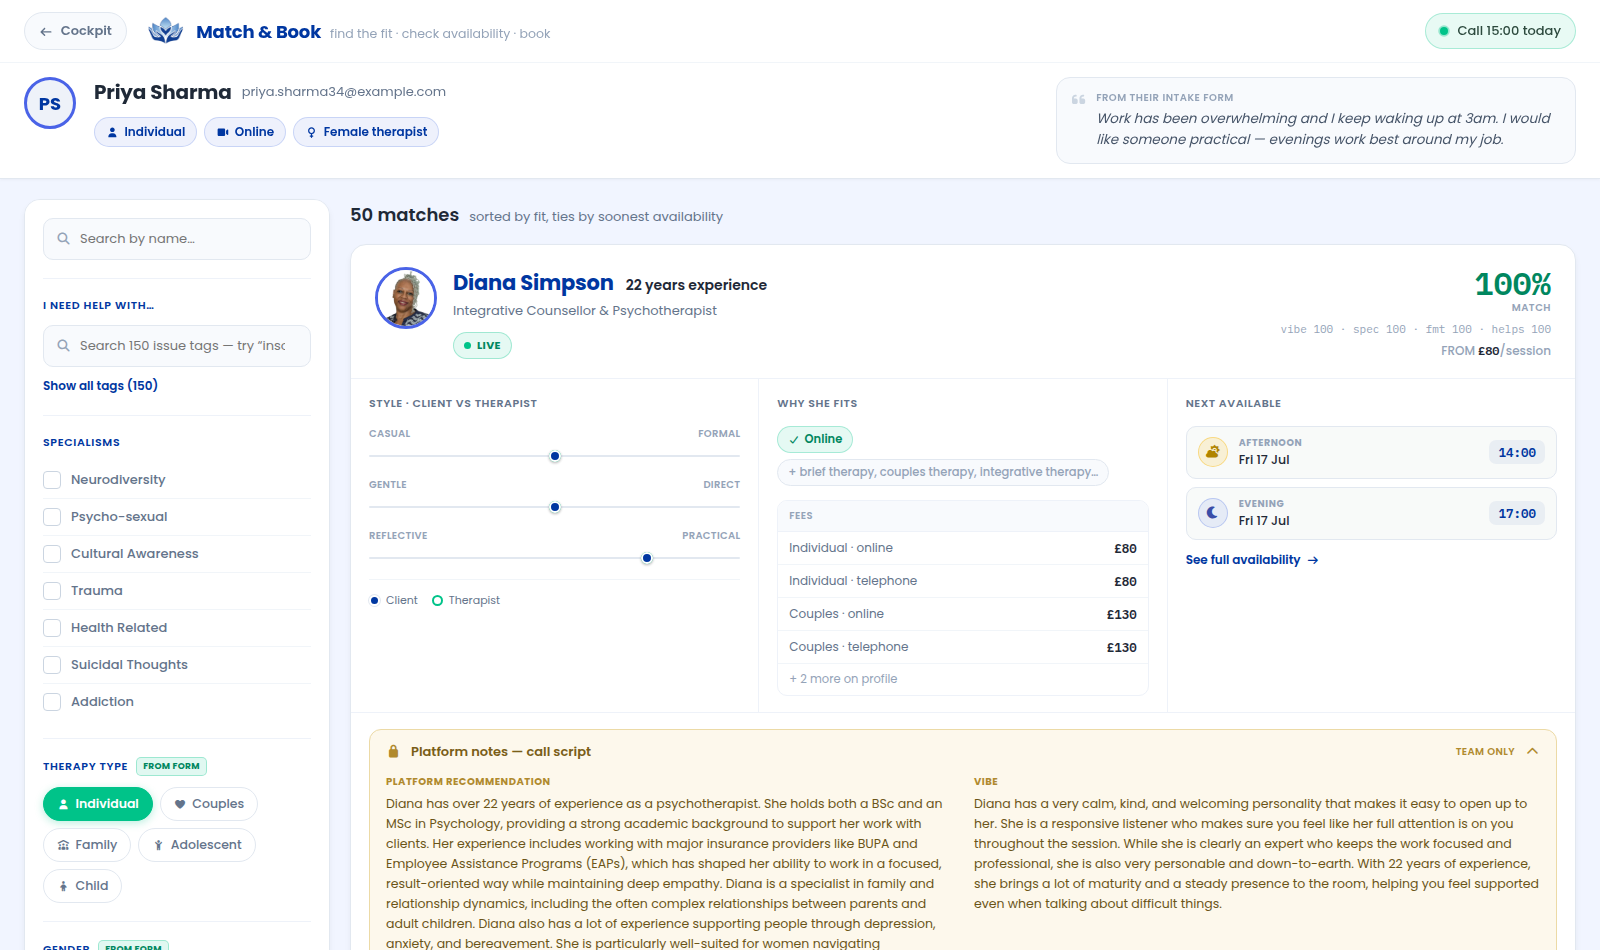Collapse the Platform notes panel chevron

coord(1533,752)
